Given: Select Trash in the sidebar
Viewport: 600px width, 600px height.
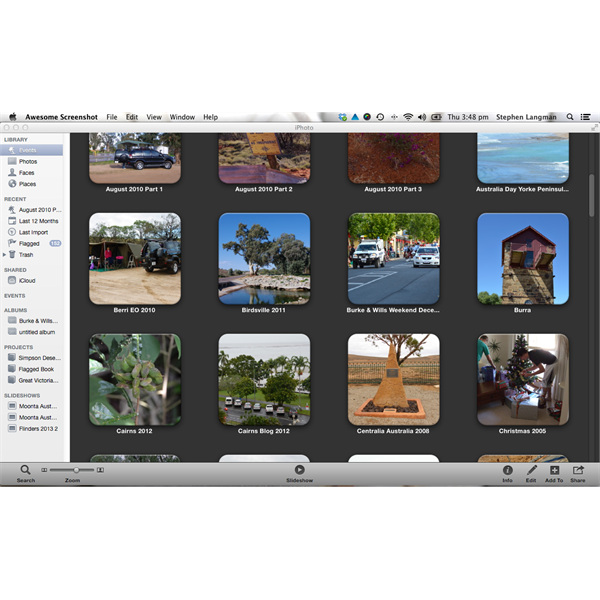Looking at the screenshot, I should tap(26, 254).
